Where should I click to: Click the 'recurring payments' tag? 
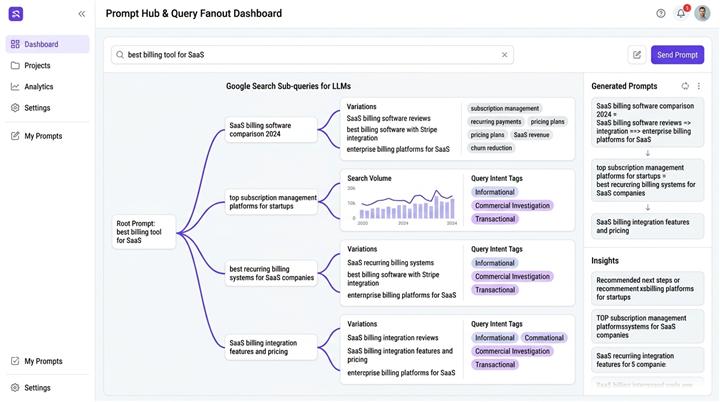click(496, 122)
